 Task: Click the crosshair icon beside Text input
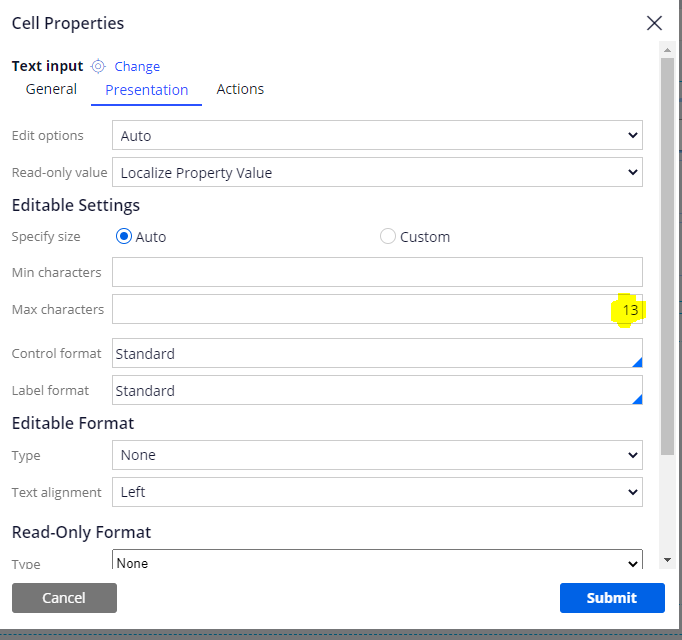coord(98,67)
